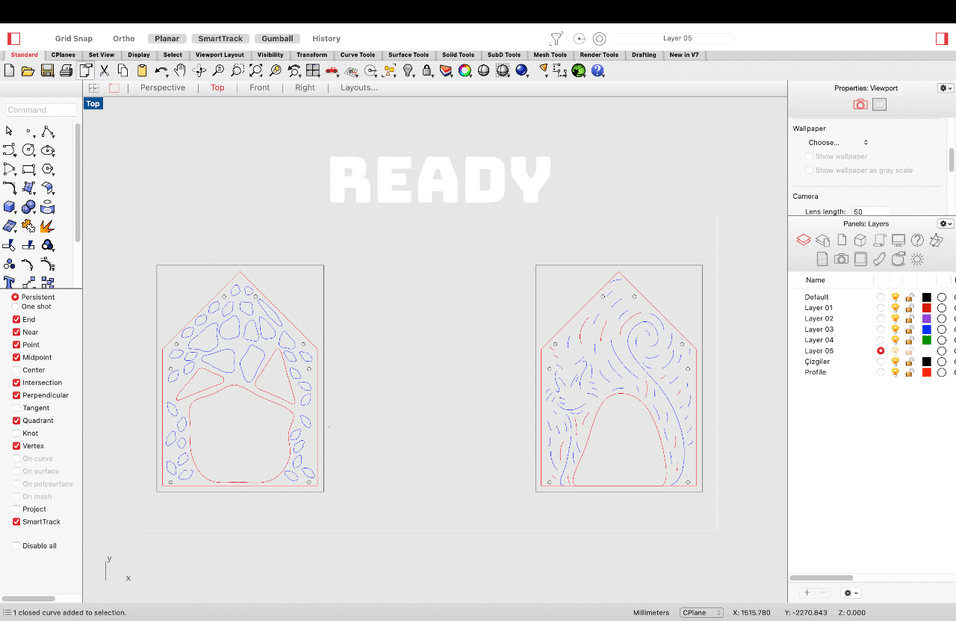The width and height of the screenshot is (956, 621).
Task: Make Çizgiler the current layer via its radio
Action: [881, 361]
